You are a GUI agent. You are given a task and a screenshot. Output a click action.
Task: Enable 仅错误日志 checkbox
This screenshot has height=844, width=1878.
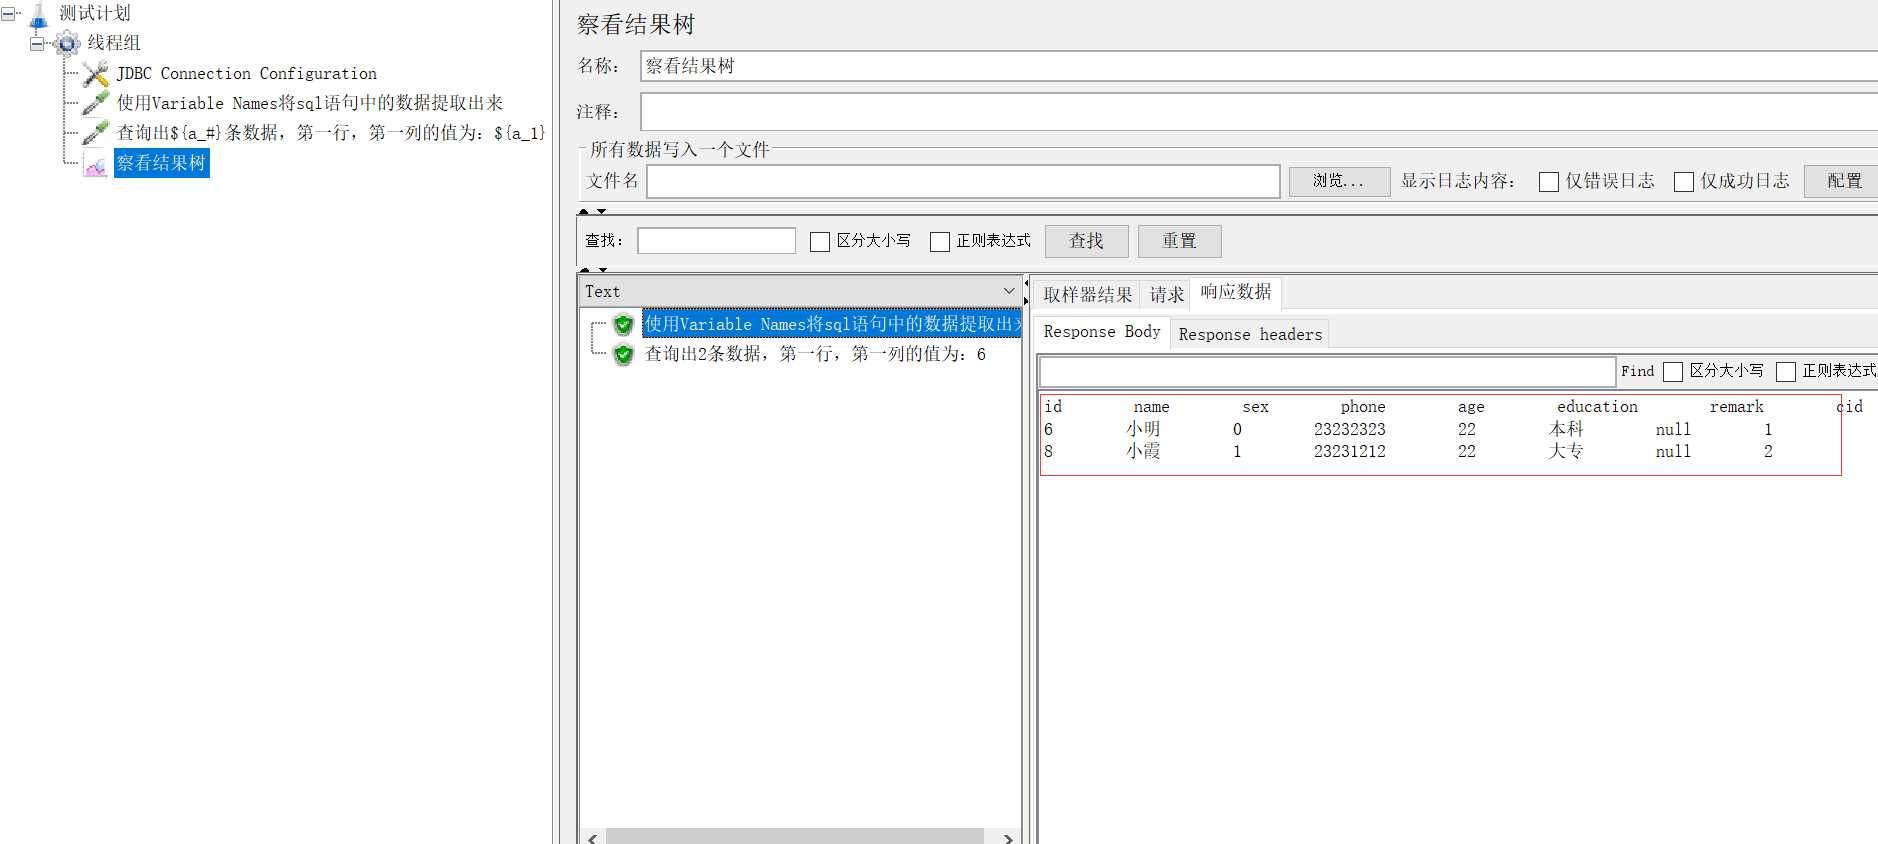[x=1549, y=182]
